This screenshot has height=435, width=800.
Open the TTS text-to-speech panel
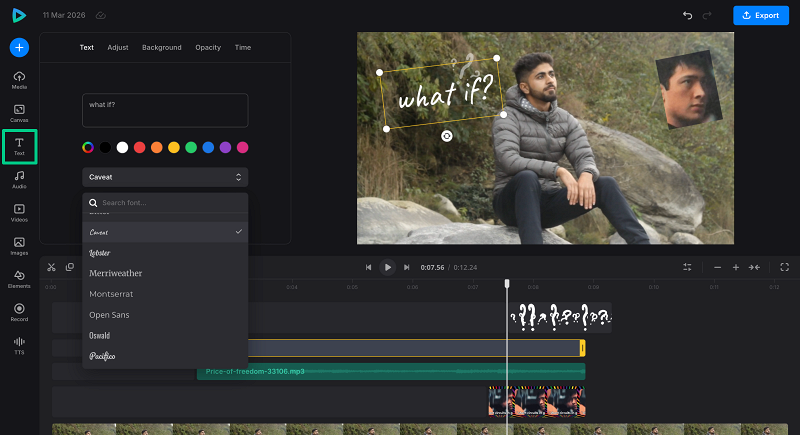pos(19,345)
